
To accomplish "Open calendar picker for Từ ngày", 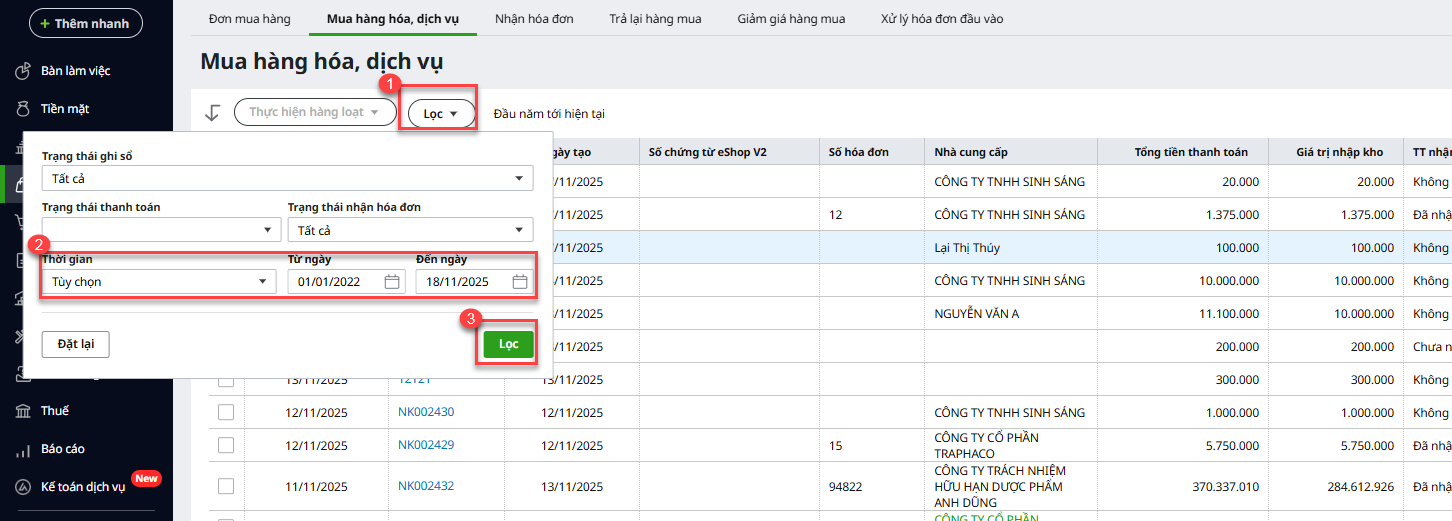I will 392,282.
